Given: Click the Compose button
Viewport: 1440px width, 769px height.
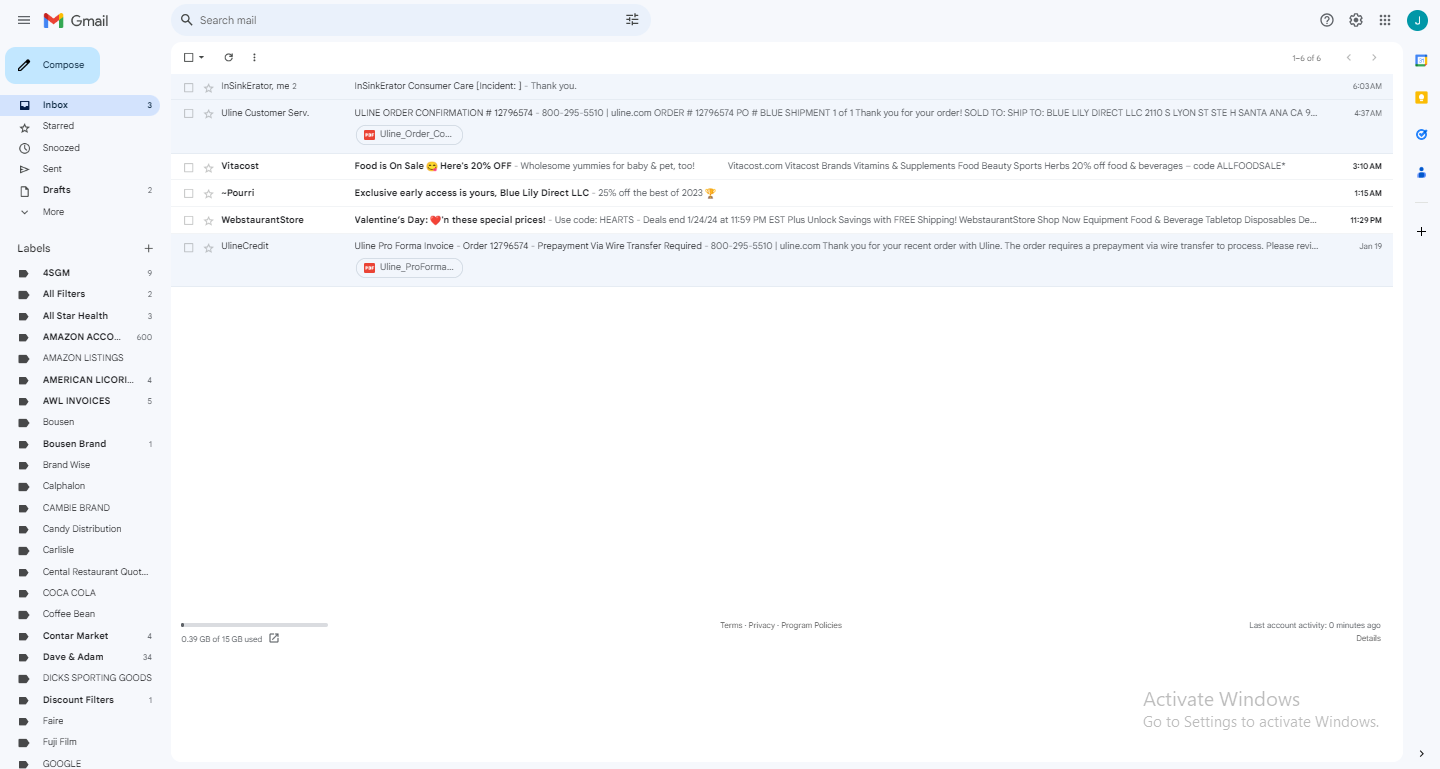Looking at the screenshot, I should click(x=52, y=65).
